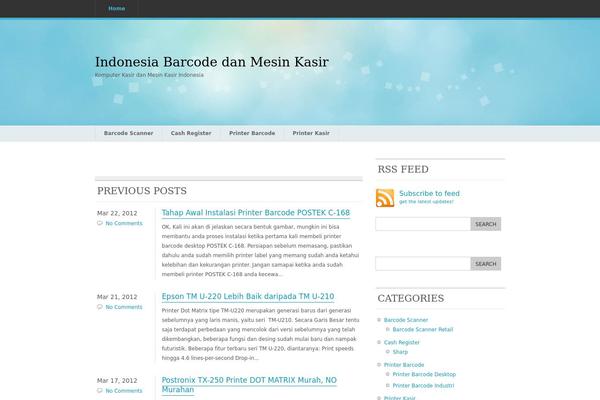Viewport: 600px width, 400px height.
Task: Open the Barcode Scanner navigation tab
Action: (x=129, y=133)
